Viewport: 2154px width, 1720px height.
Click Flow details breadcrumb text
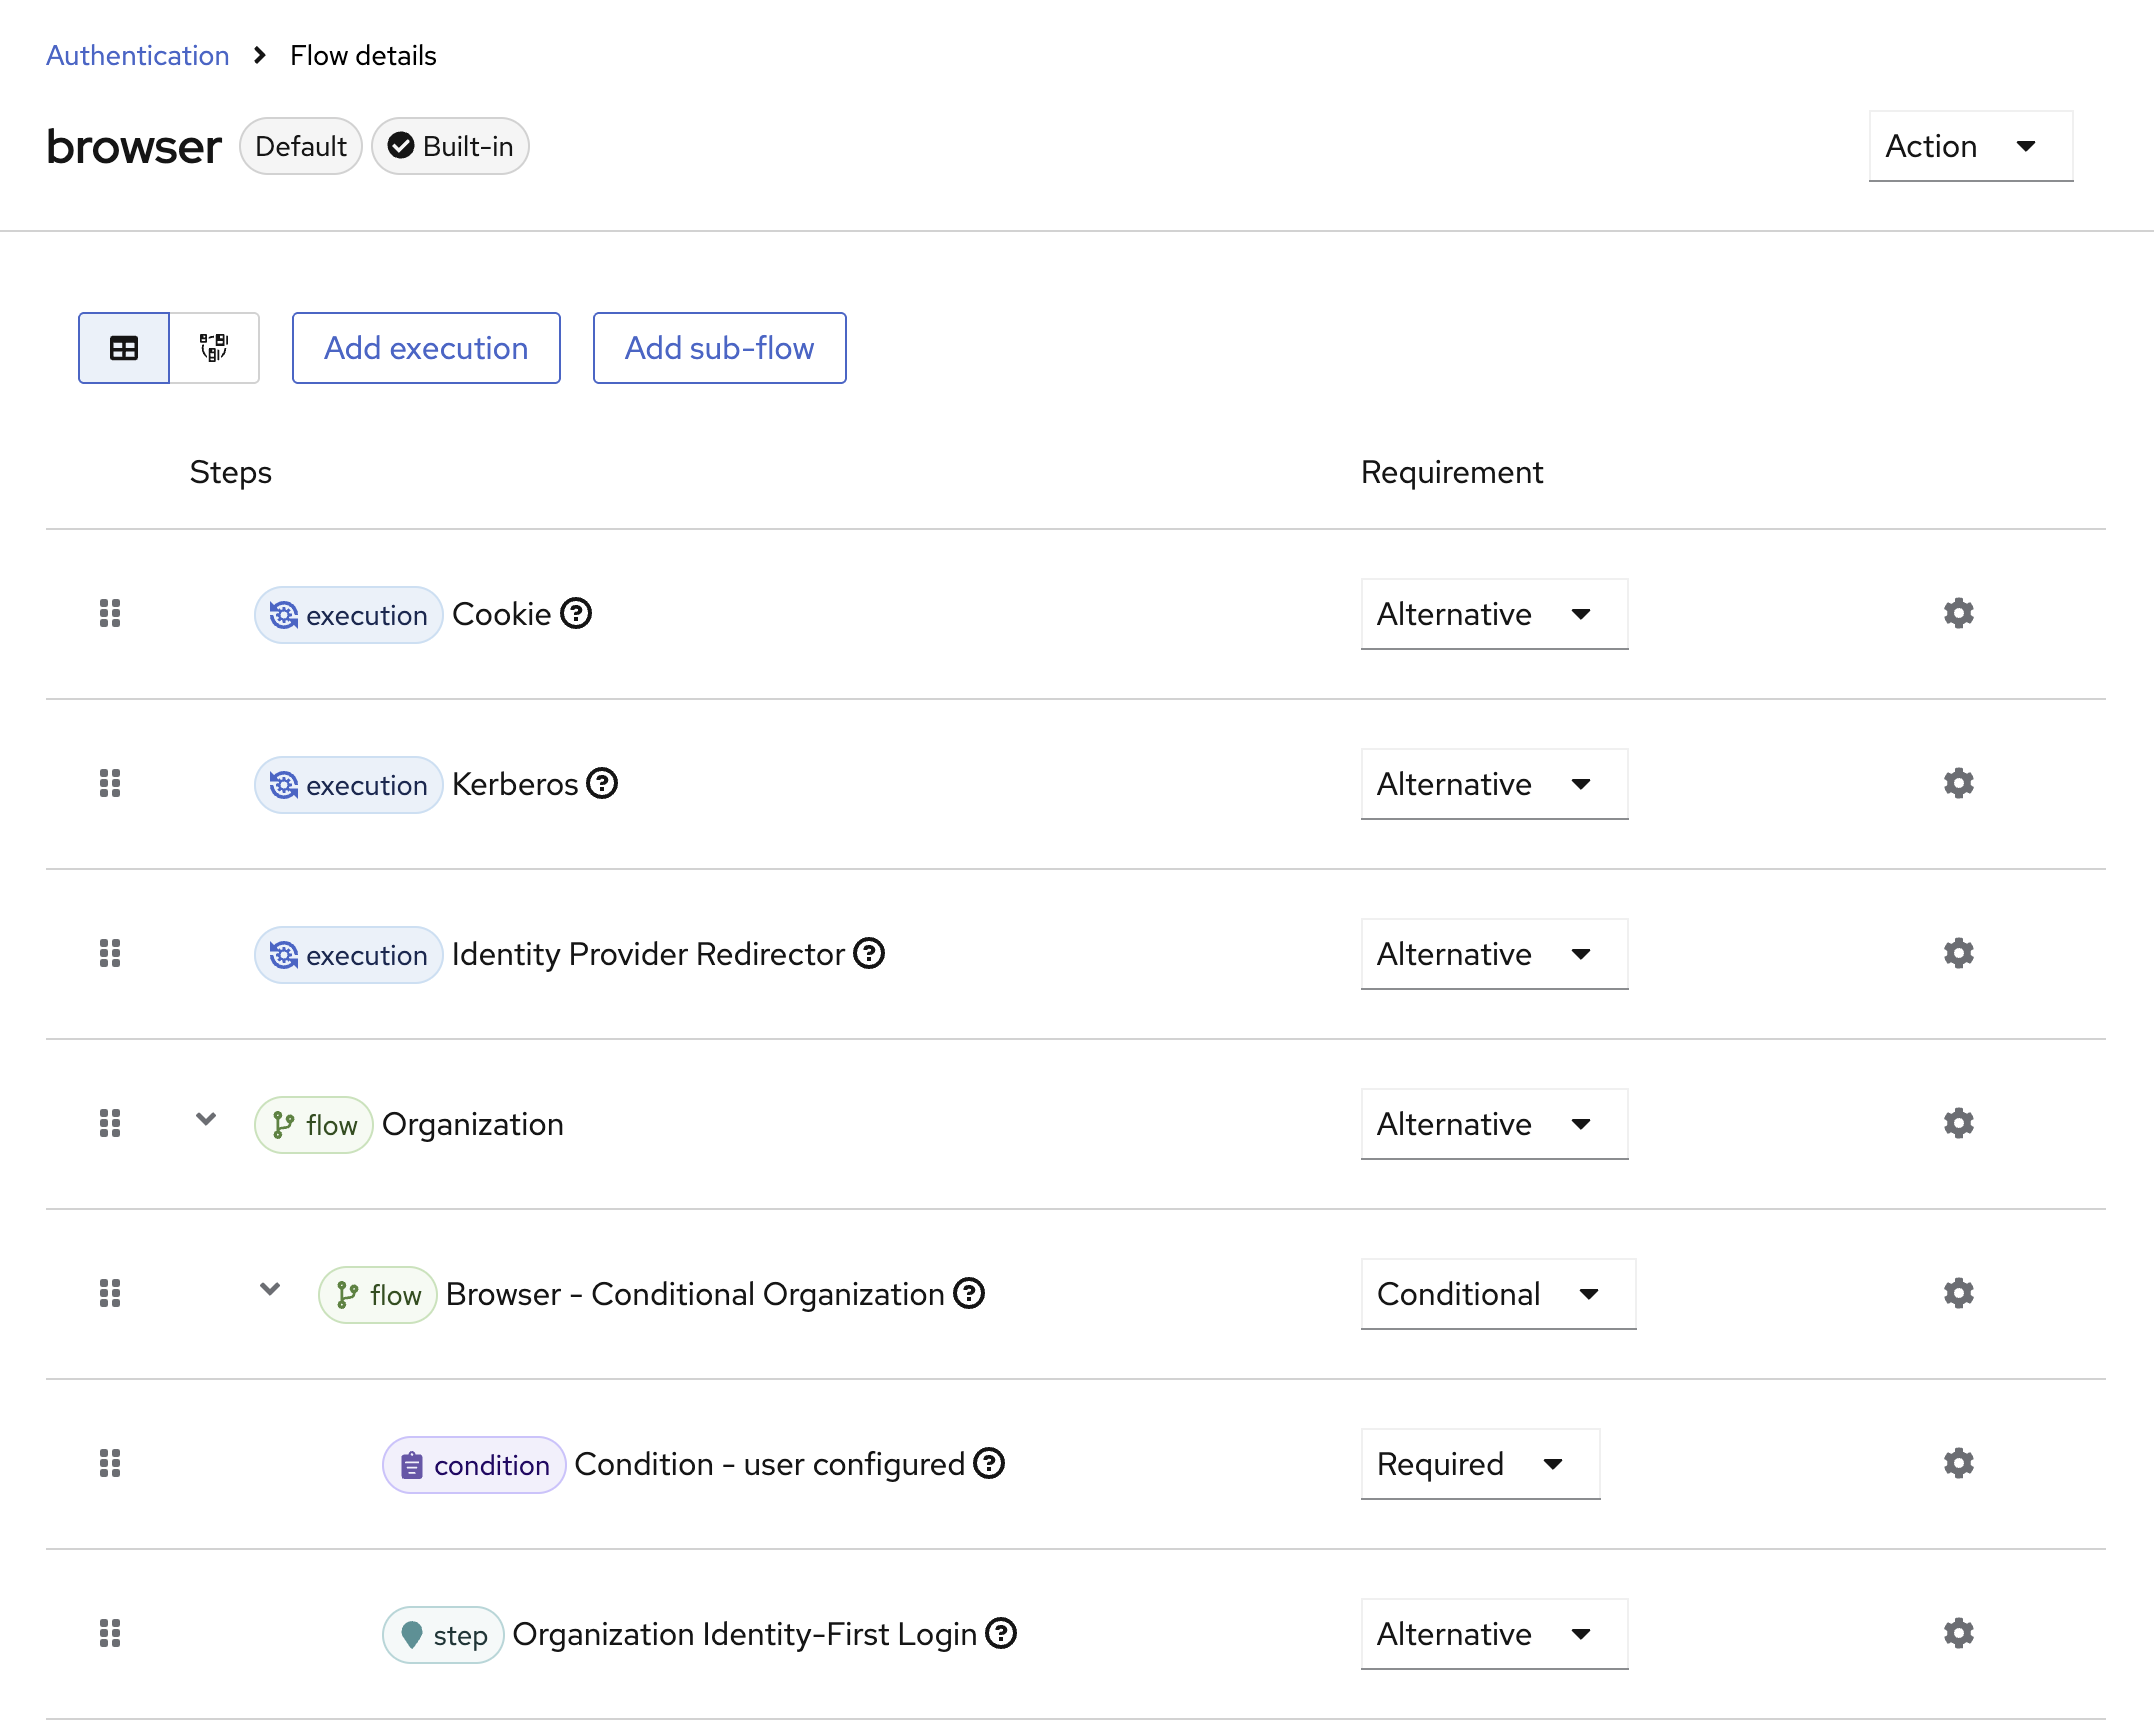(x=363, y=55)
